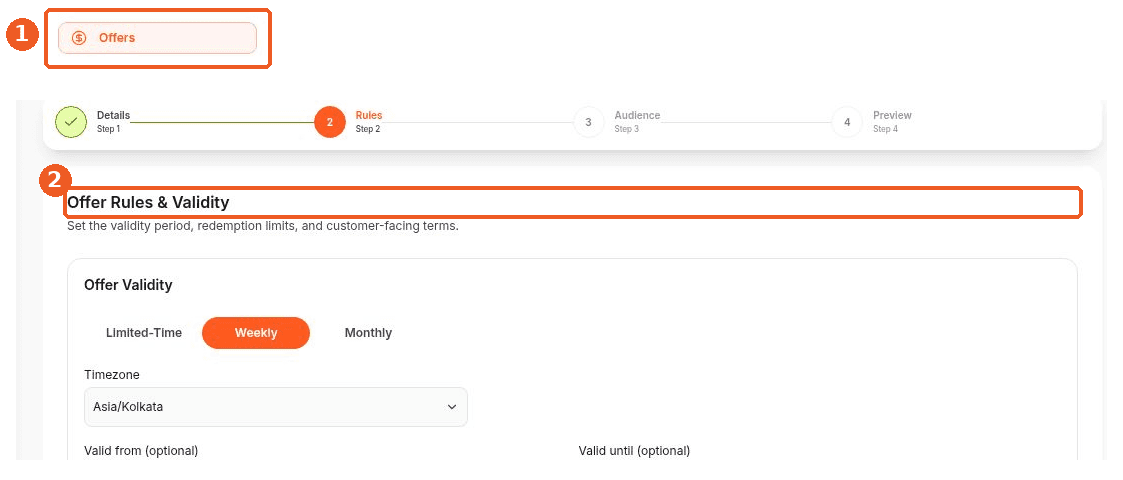Switch validity to Monthly

coord(368,333)
